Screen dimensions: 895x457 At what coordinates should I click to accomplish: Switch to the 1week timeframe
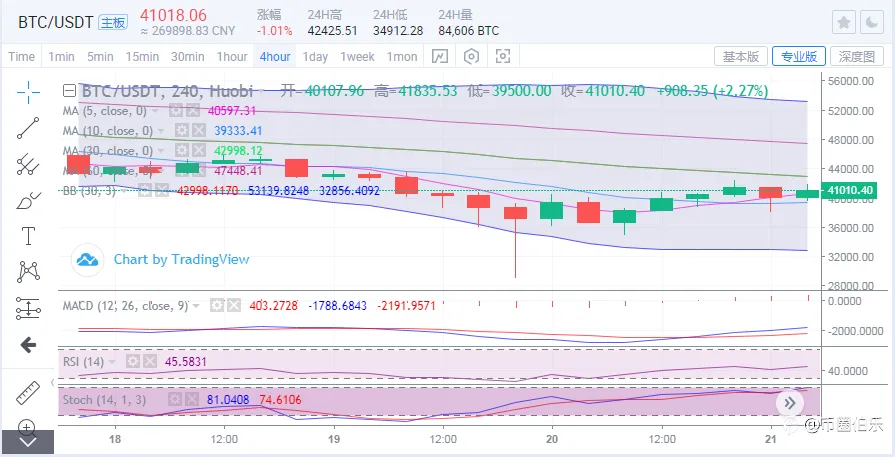coord(357,56)
